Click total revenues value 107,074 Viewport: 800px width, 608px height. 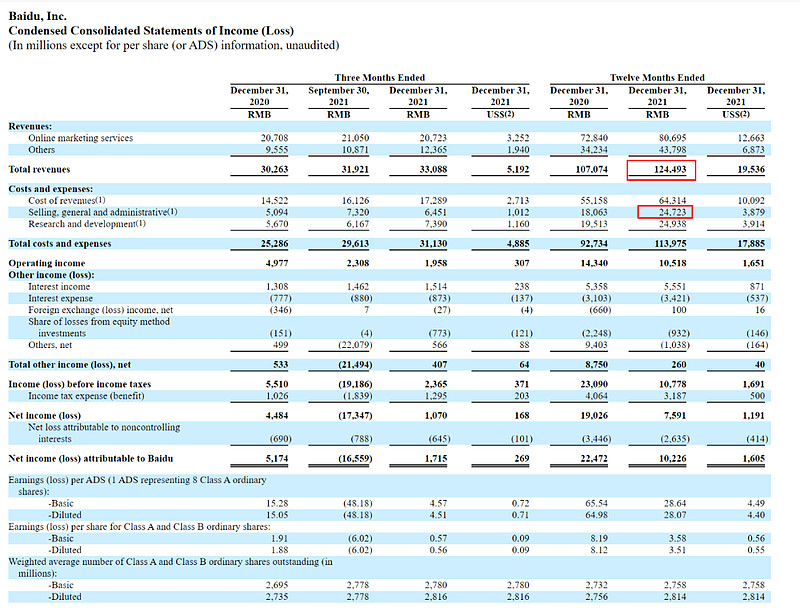591,169
